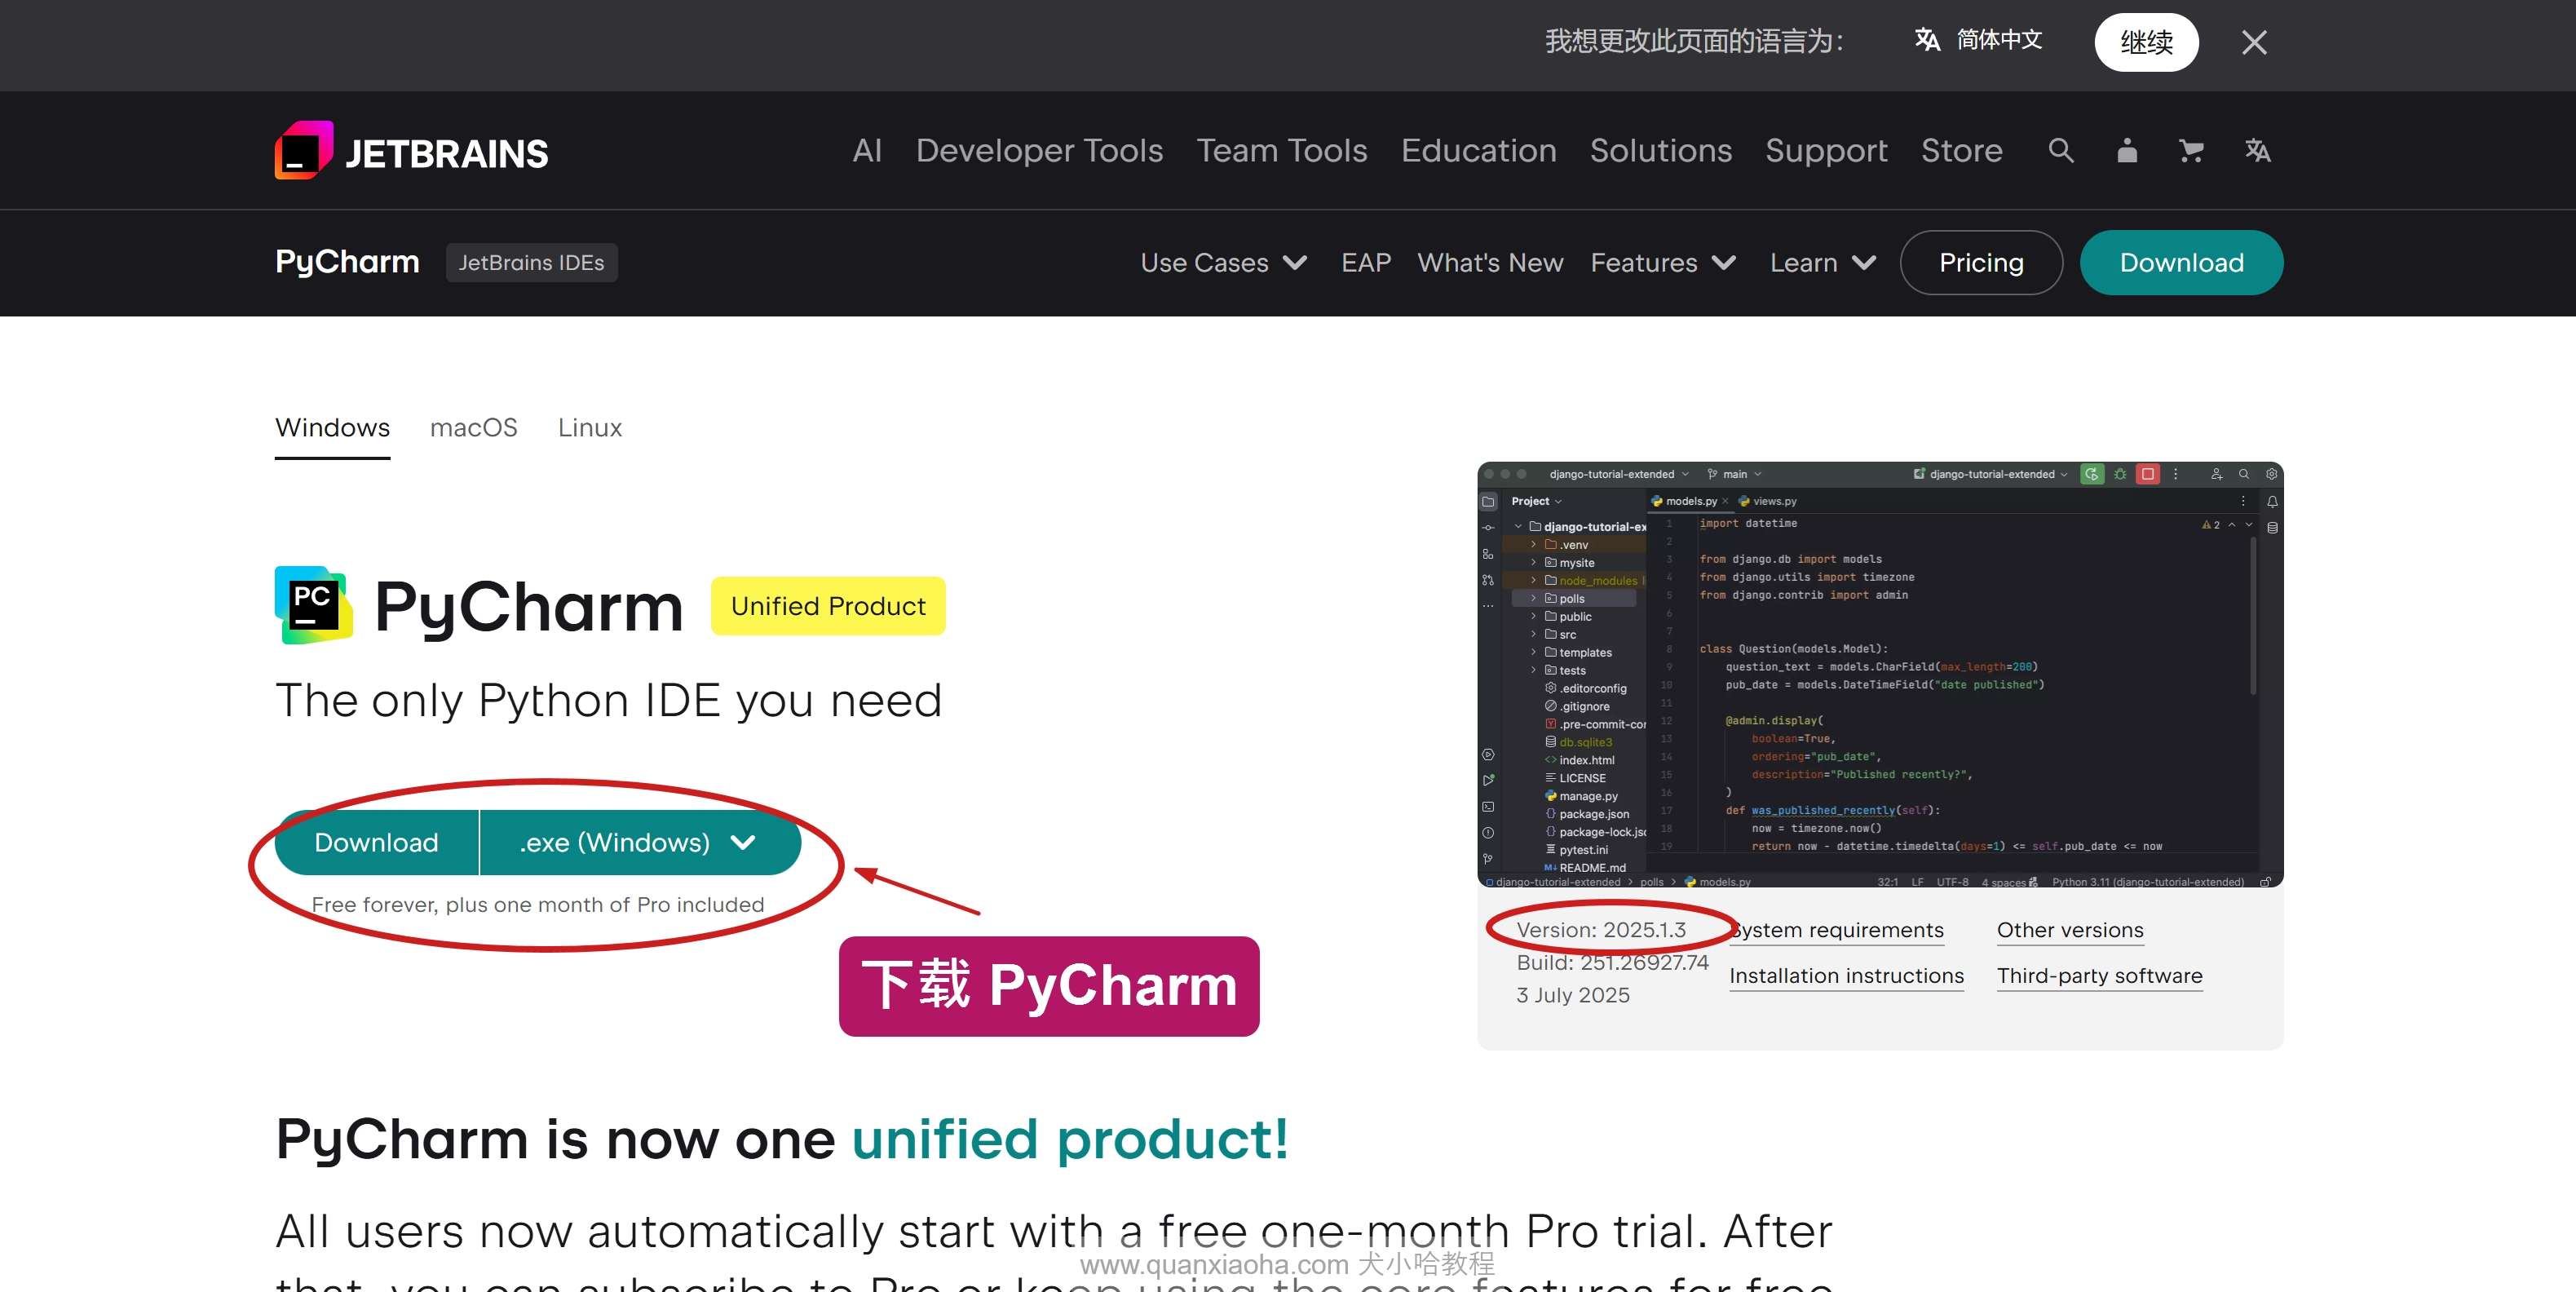Screen dimensions: 2576x1292
Task: Click the language translate icon in navbar
Action: [x=2257, y=150]
